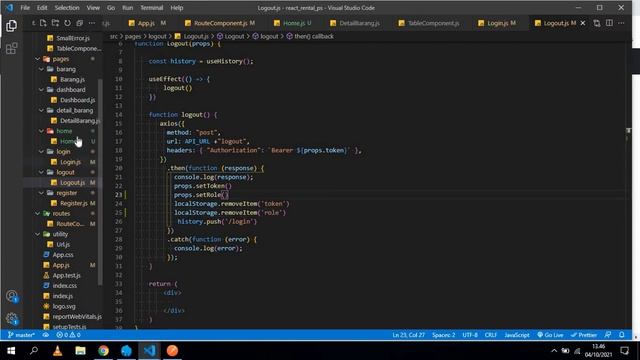Viewport: 640px width, 360px height.
Task: Click Spaces: 2 indentation setting
Action: point(443,335)
